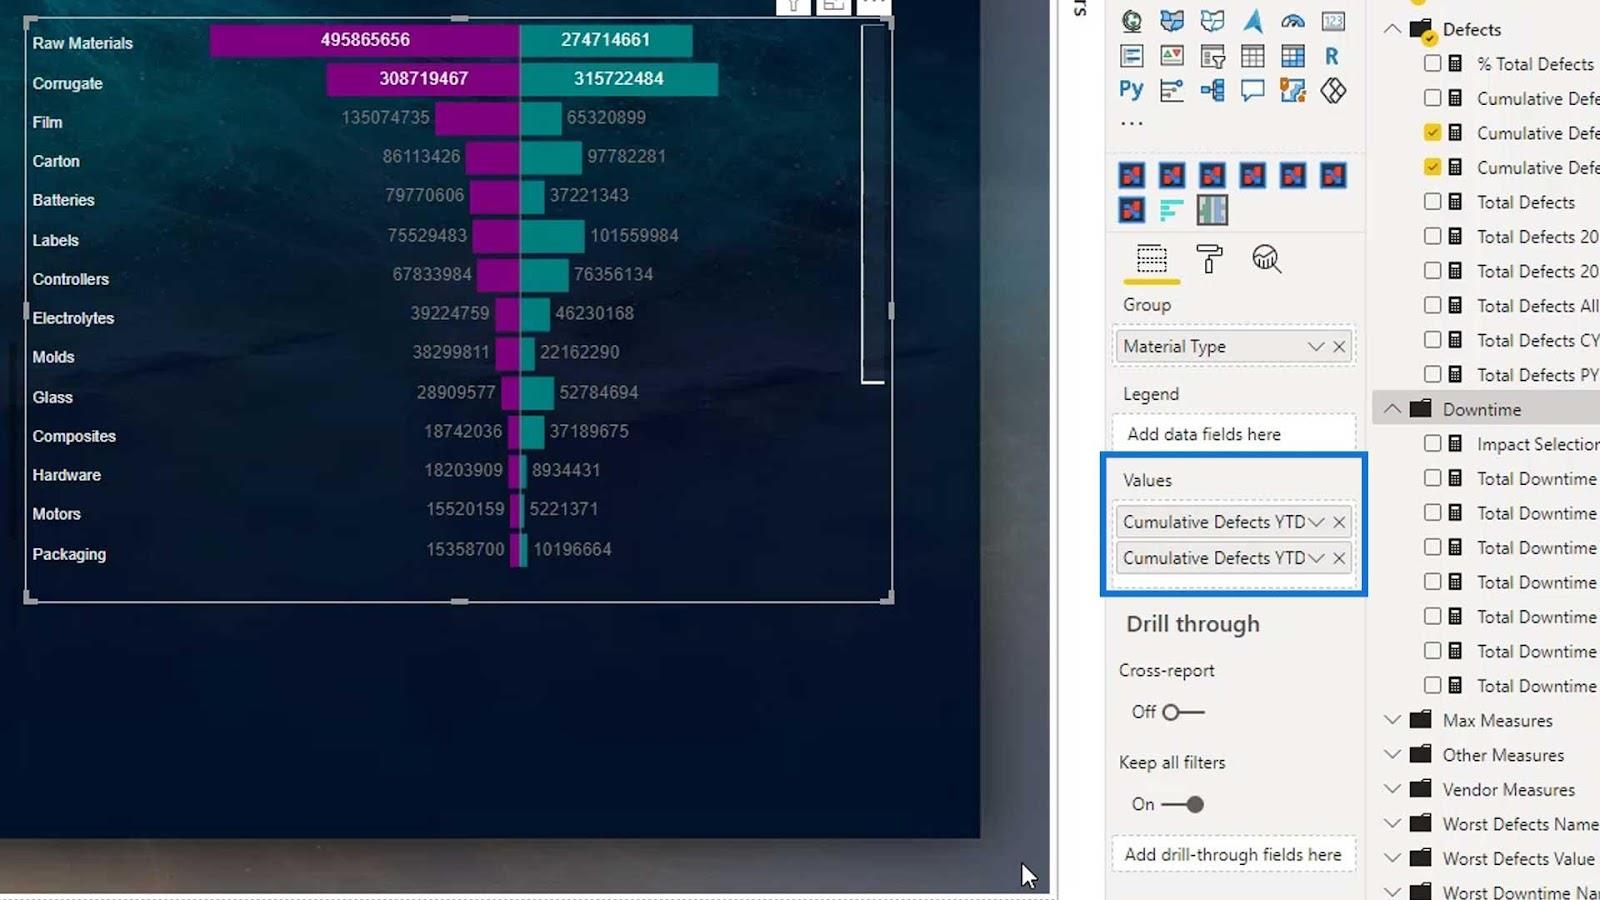Remove Material Type from Group well
Image resolution: width=1600 pixels, height=900 pixels.
(x=1339, y=346)
